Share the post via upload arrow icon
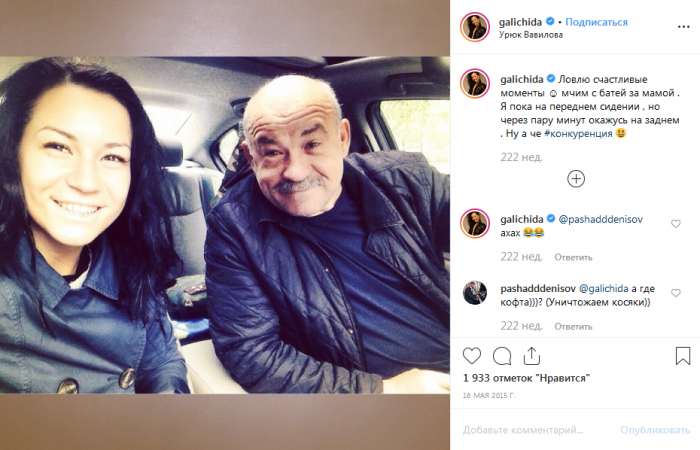This screenshot has height=450, width=700. pos(532,356)
